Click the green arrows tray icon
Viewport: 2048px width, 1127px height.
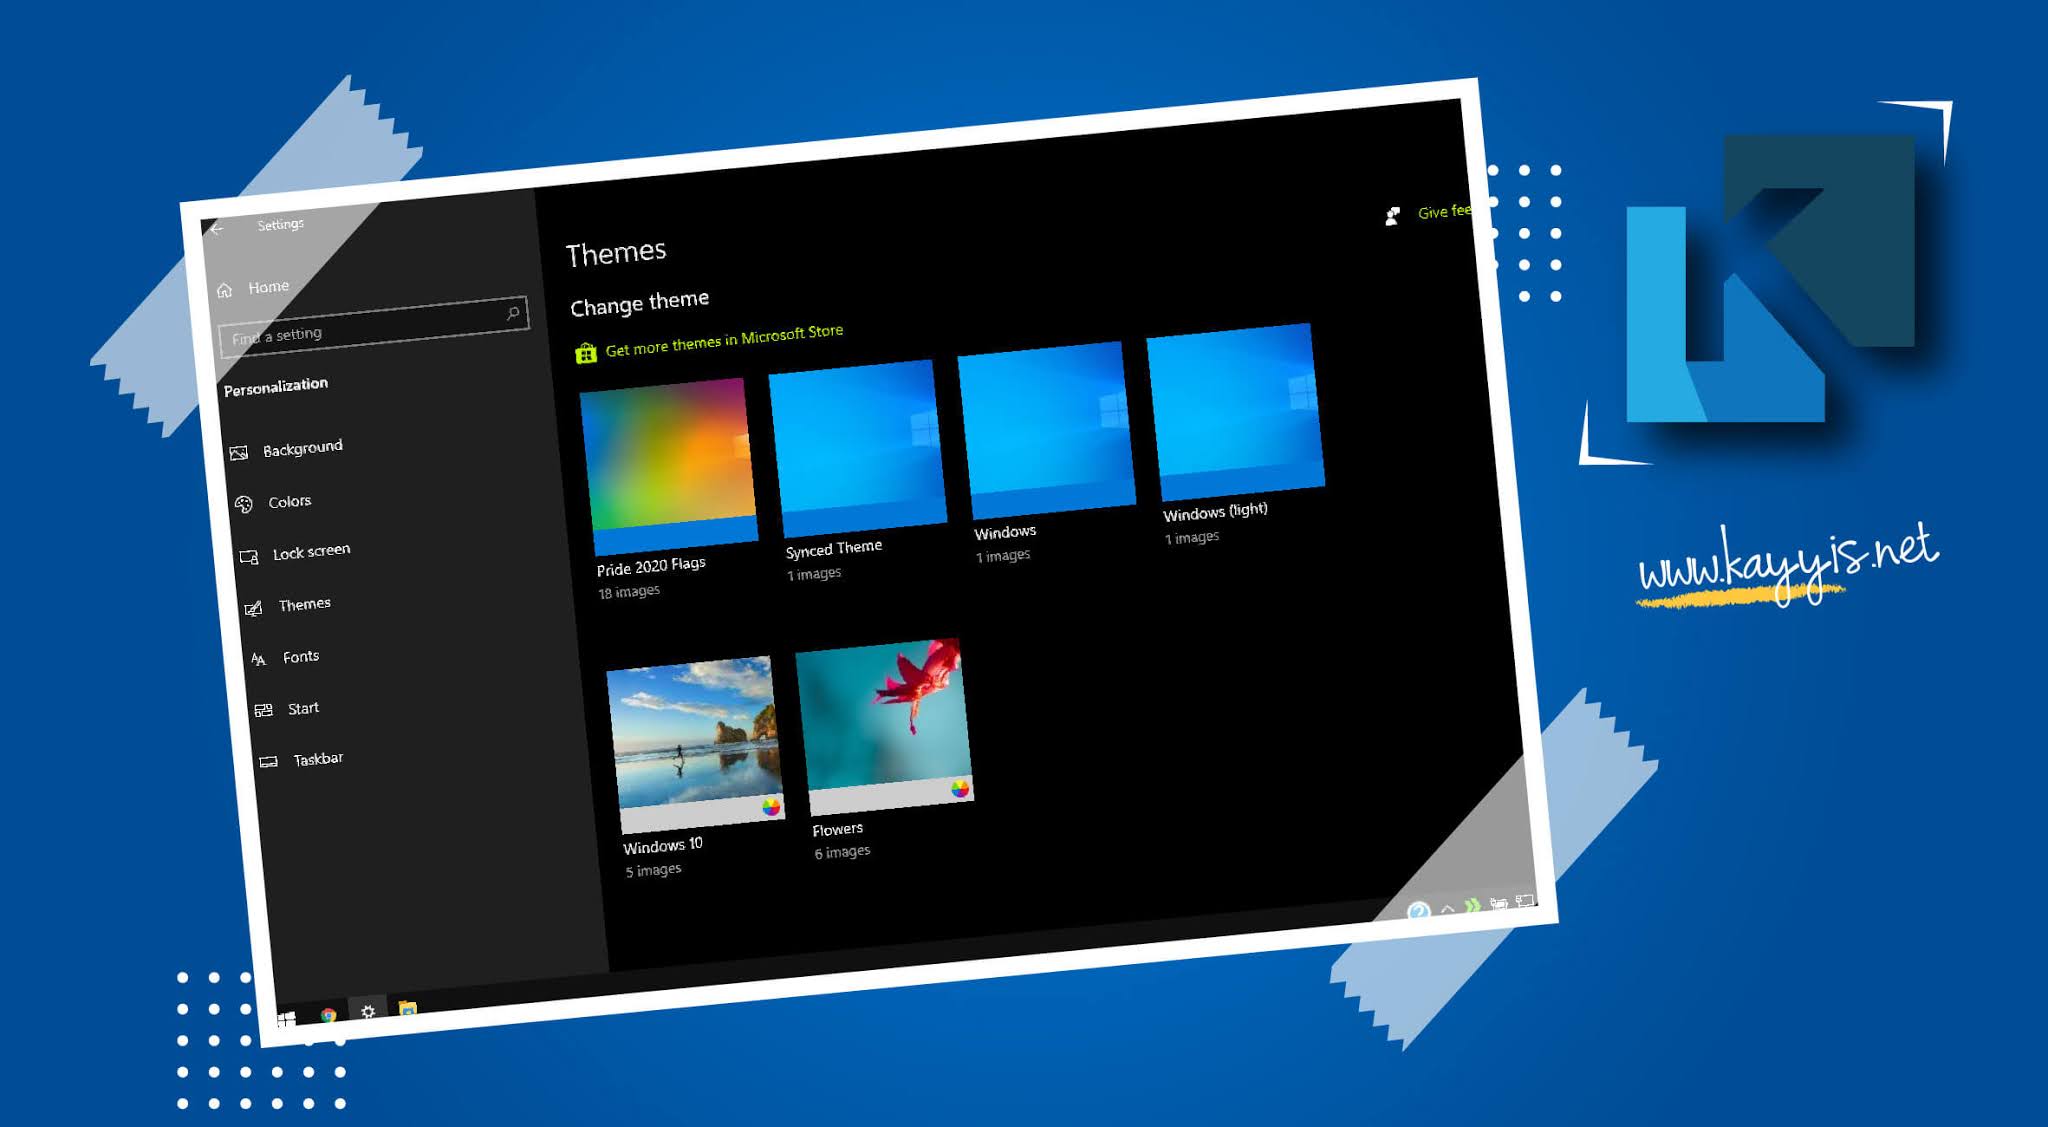tap(1472, 906)
